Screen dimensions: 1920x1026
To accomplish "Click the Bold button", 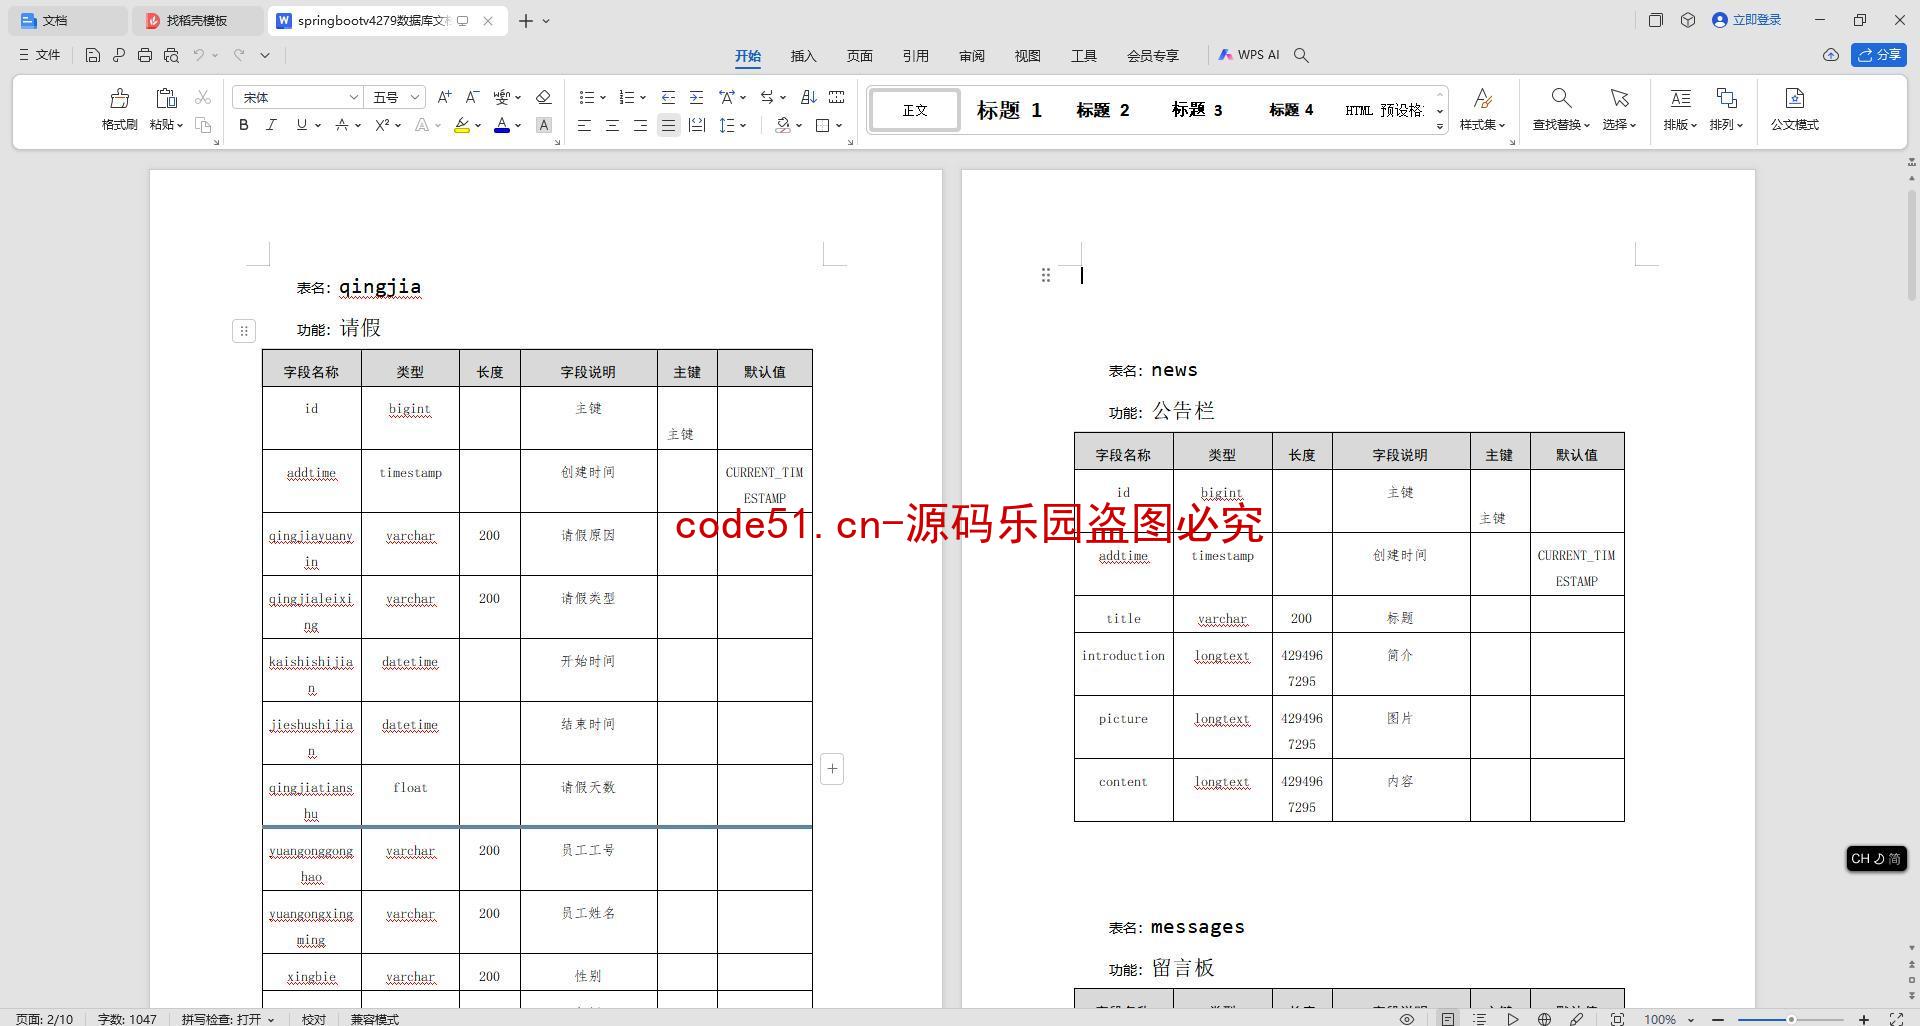I will pos(243,125).
